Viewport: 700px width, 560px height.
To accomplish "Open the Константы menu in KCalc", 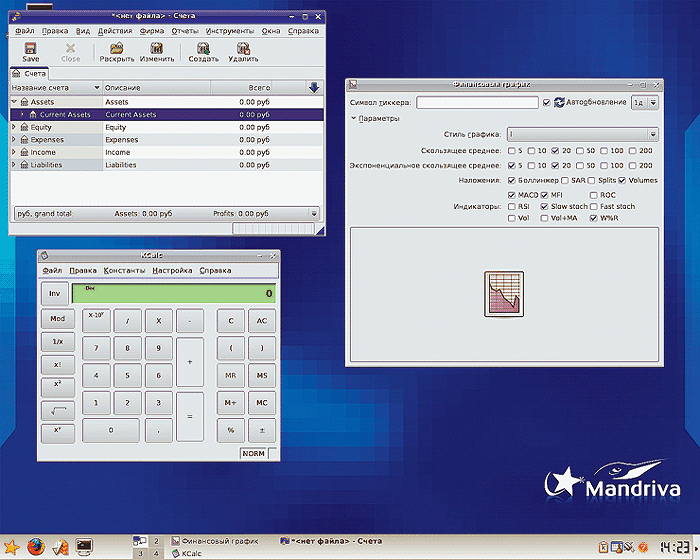I will pos(125,271).
